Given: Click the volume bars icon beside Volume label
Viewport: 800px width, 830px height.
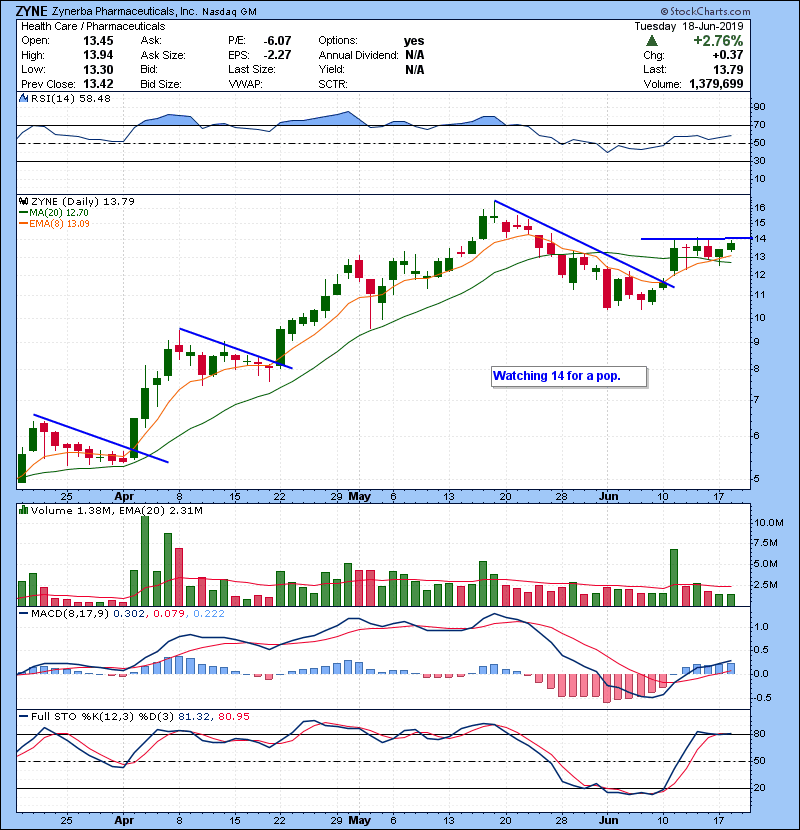Looking at the screenshot, I should tap(23, 510).
